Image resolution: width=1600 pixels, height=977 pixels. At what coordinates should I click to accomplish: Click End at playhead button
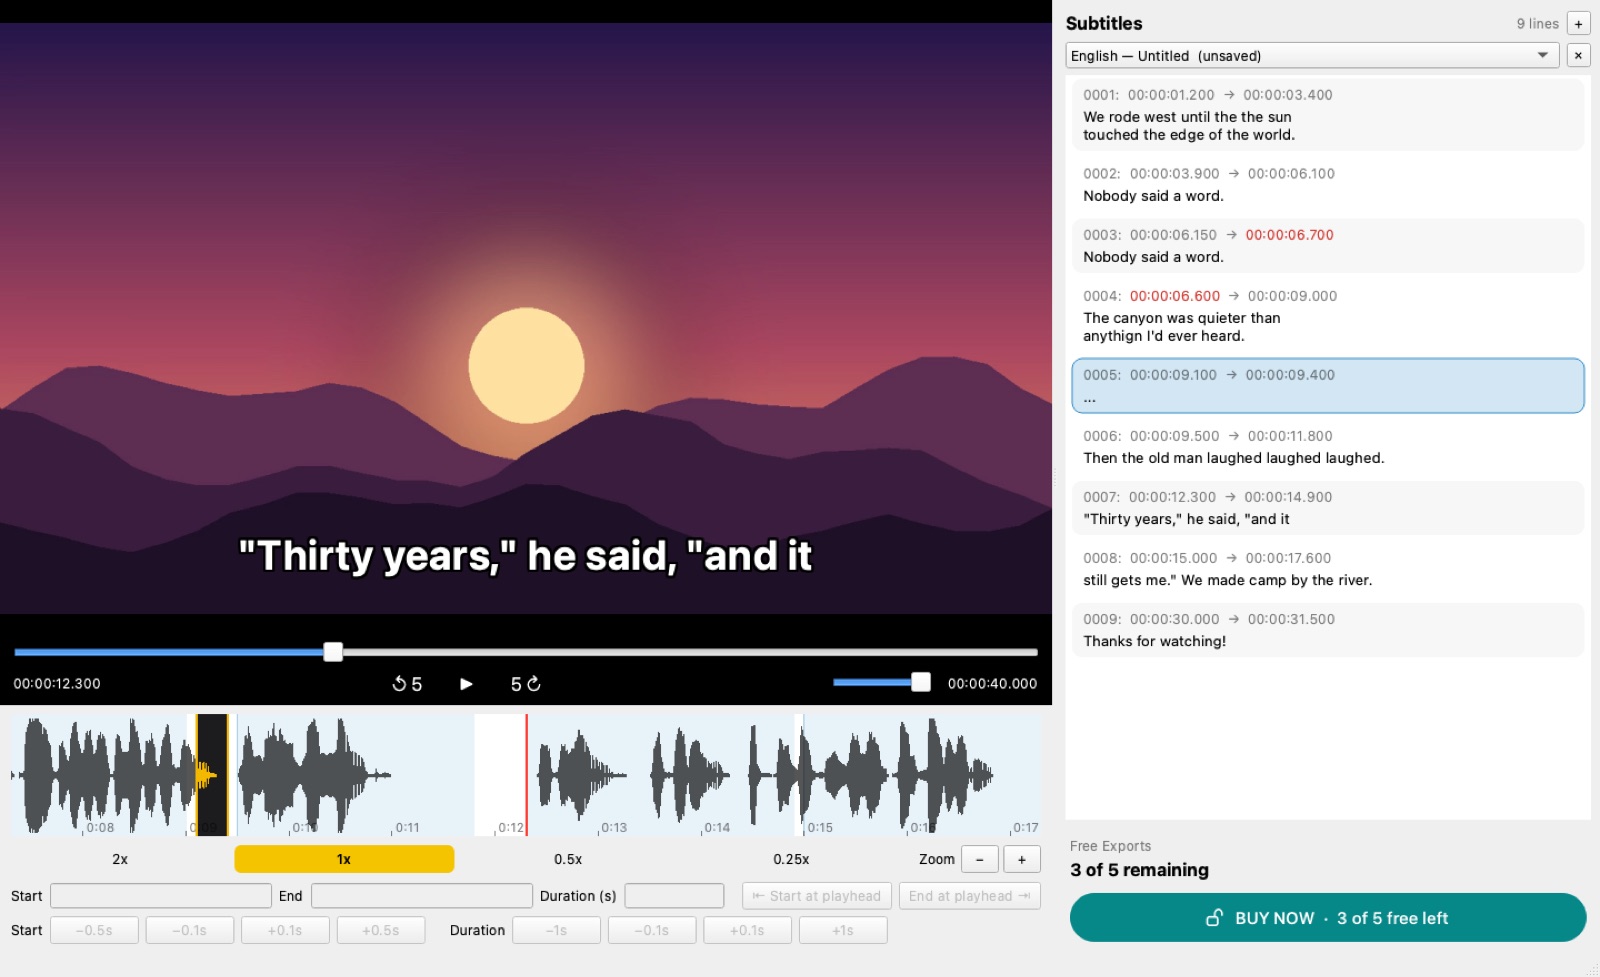click(x=970, y=896)
